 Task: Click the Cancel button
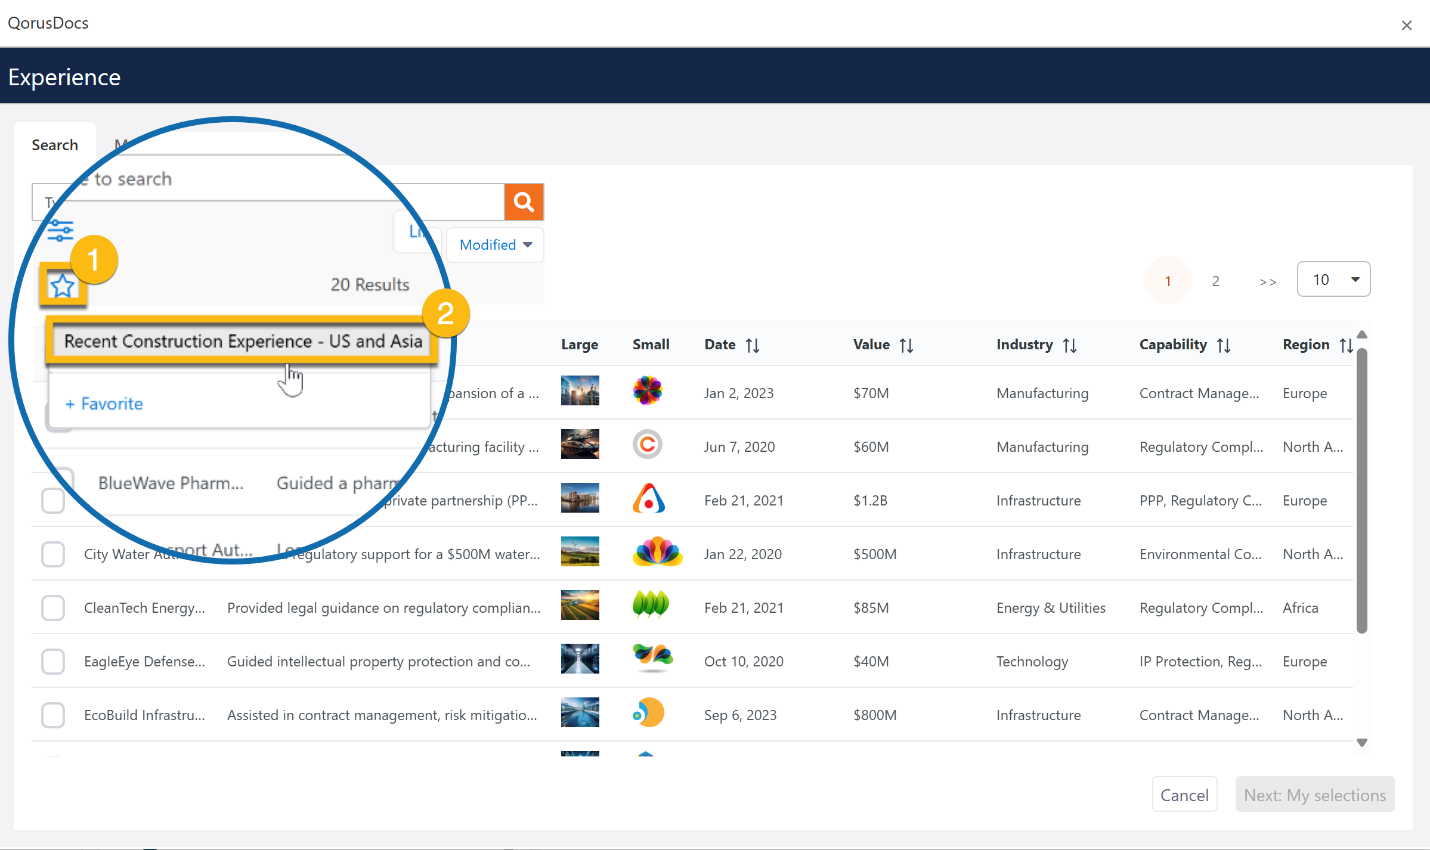point(1185,795)
